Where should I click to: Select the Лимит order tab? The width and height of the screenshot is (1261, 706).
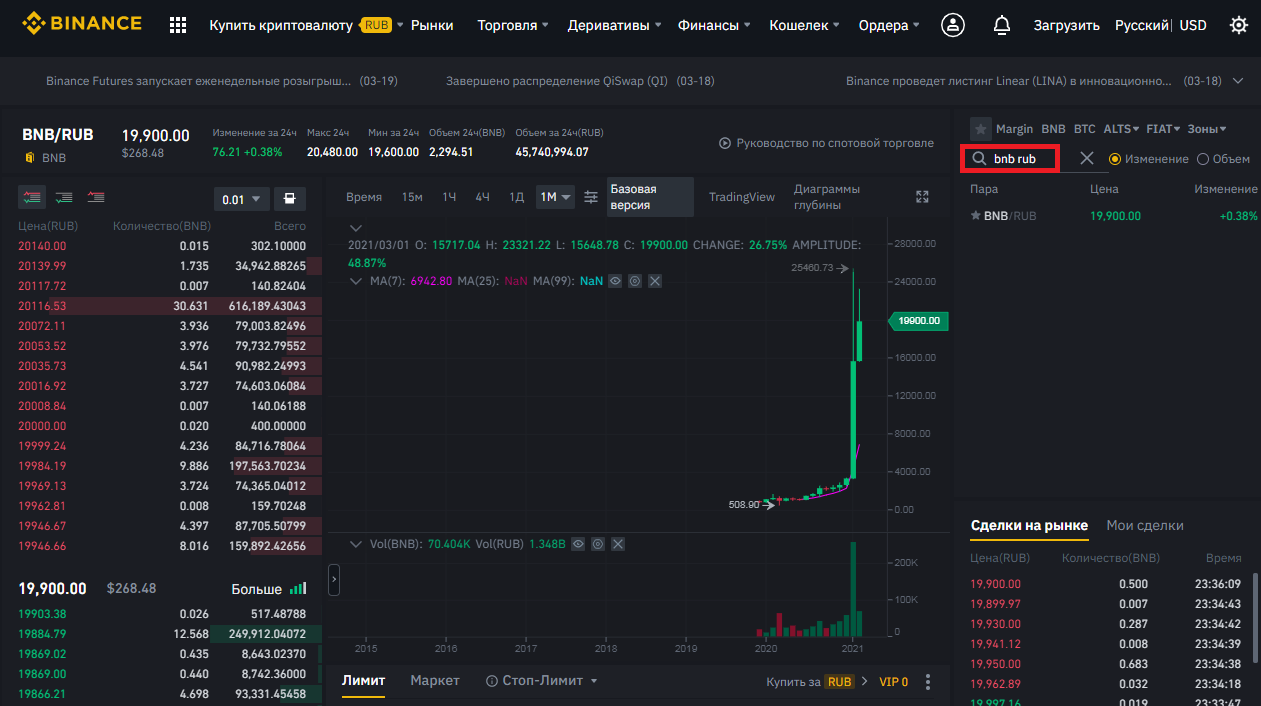coord(363,680)
